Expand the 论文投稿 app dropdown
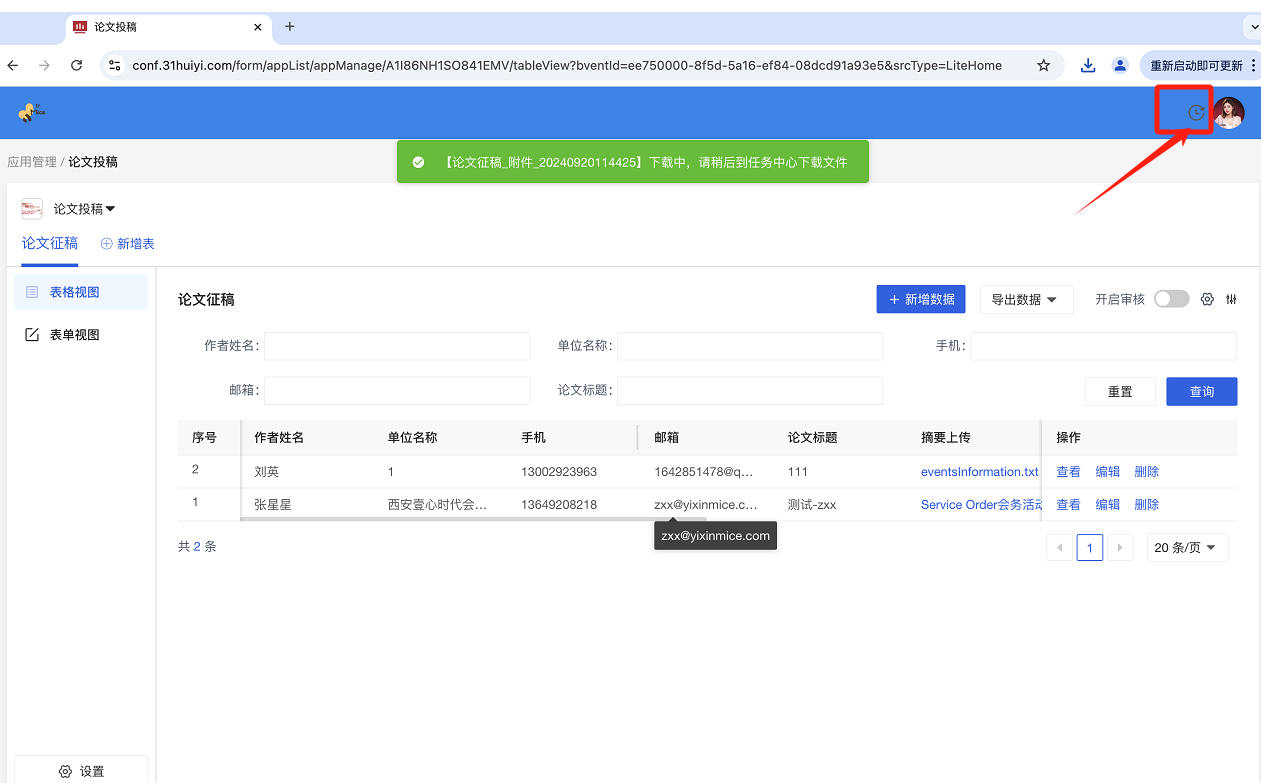The image size is (1261, 783). pyautogui.click(x=85, y=209)
